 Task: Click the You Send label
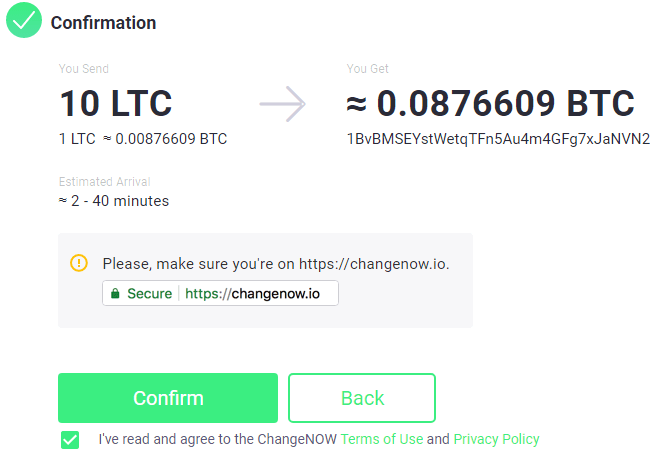tap(84, 69)
